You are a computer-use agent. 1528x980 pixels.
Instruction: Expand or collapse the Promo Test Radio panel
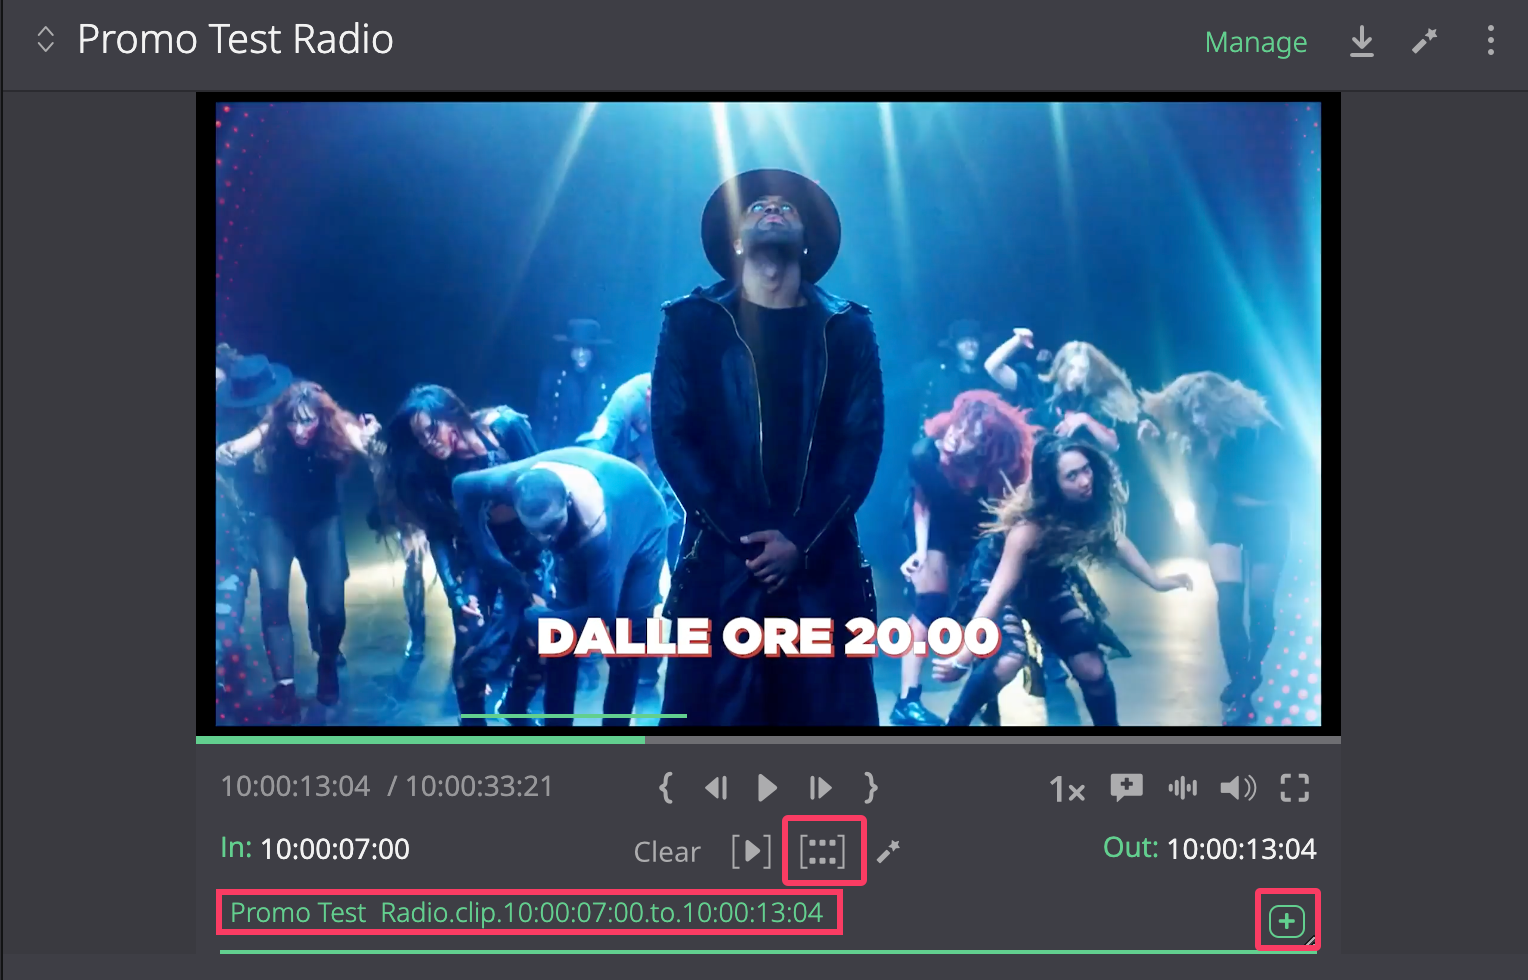(x=45, y=40)
